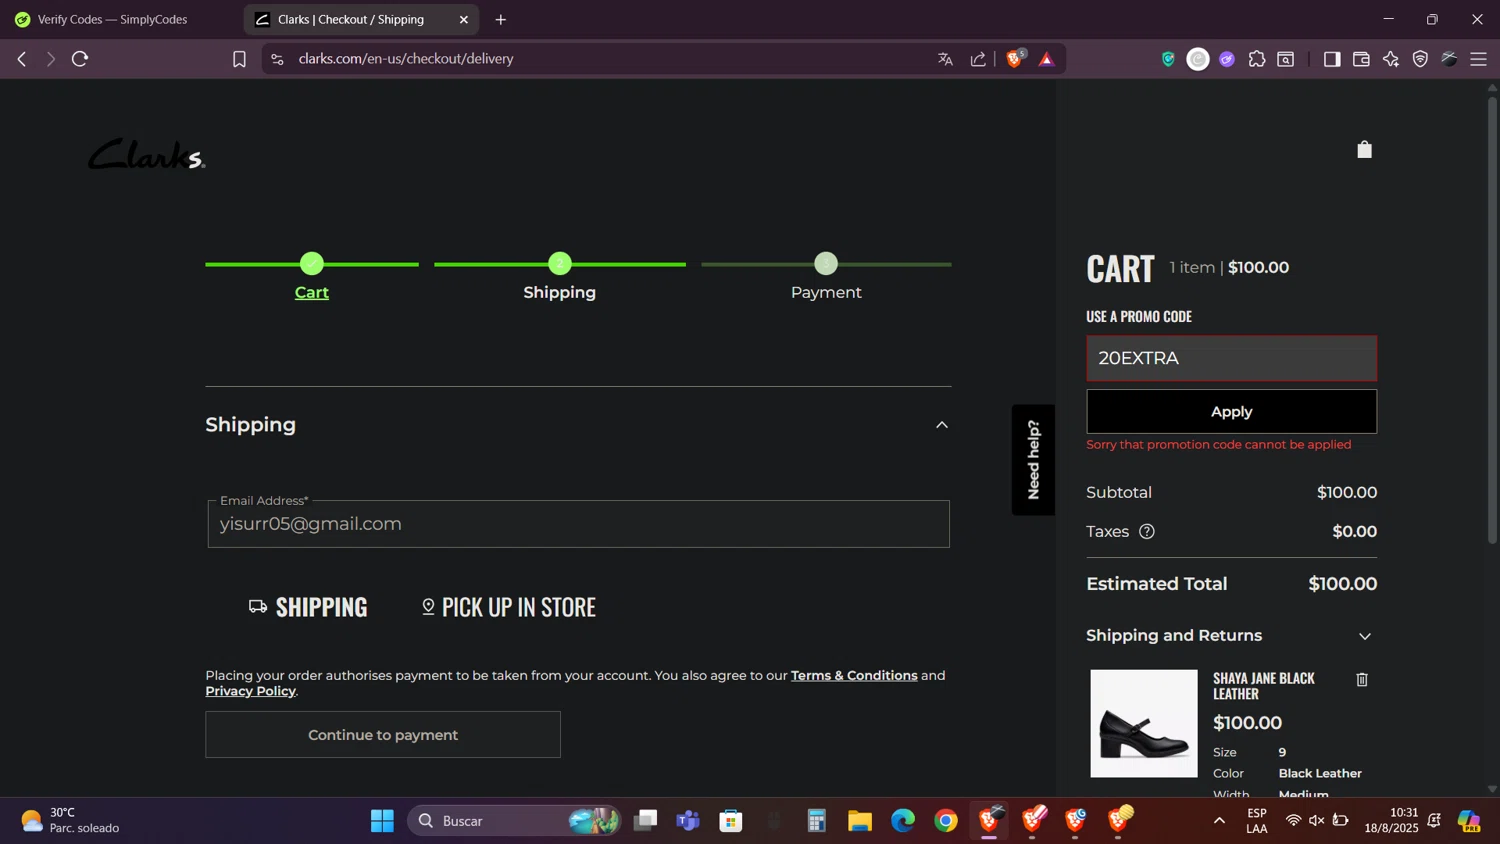Continue to payment

[383, 735]
